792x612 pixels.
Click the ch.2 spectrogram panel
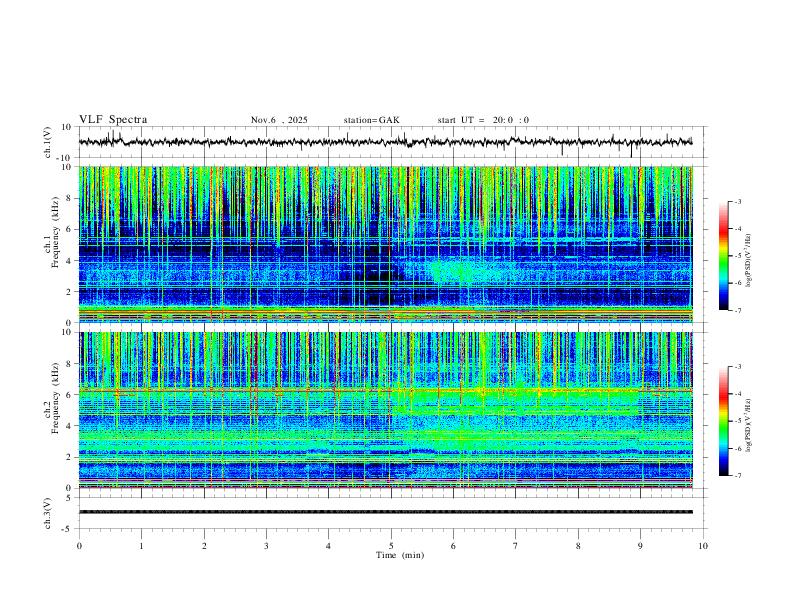coord(385,410)
